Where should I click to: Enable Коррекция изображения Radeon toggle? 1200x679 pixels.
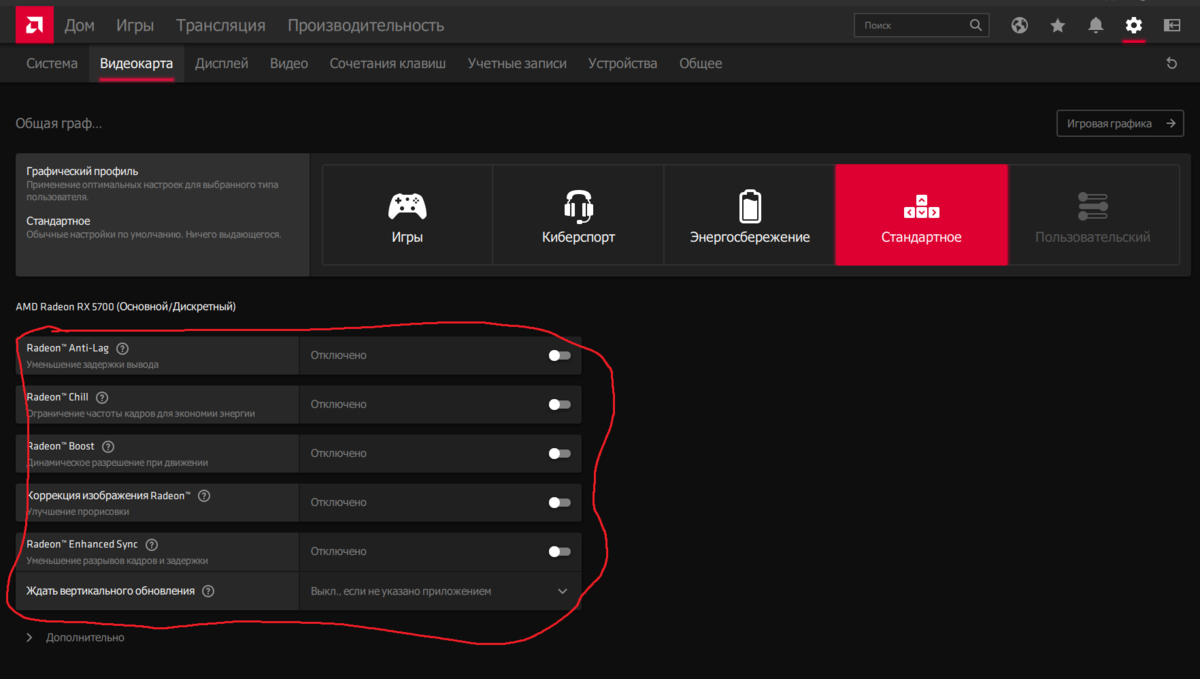560,502
